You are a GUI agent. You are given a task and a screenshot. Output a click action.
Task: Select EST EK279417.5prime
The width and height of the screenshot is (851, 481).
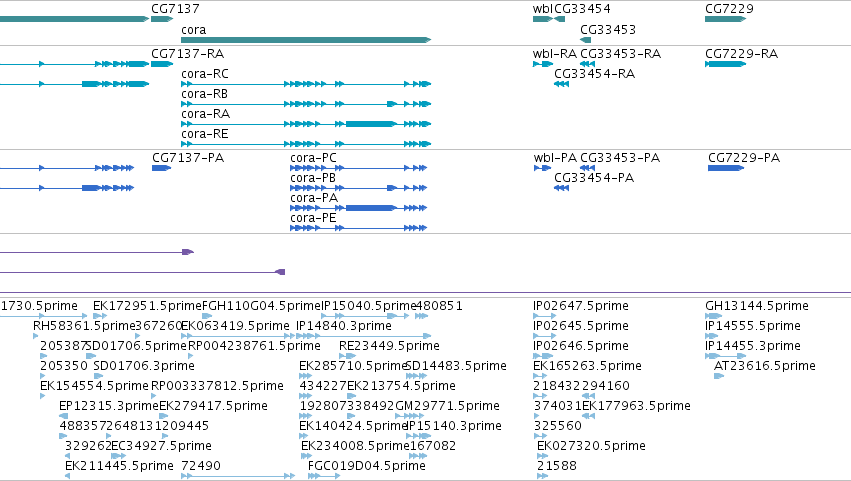coord(213,407)
